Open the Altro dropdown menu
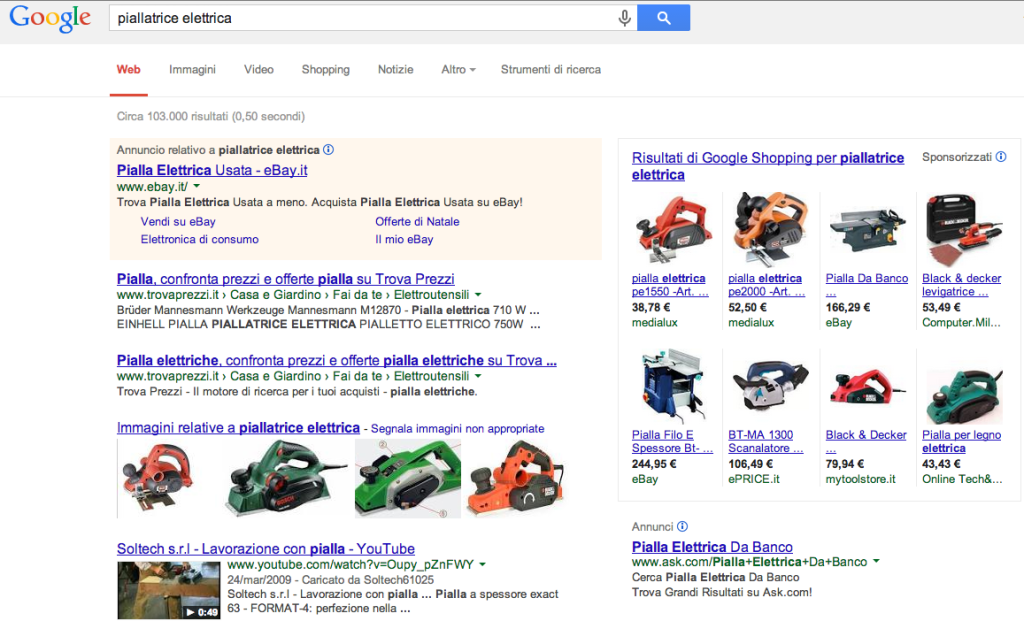Image resolution: width=1024 pixels, height=621 pixels. (x=458, y=69)
